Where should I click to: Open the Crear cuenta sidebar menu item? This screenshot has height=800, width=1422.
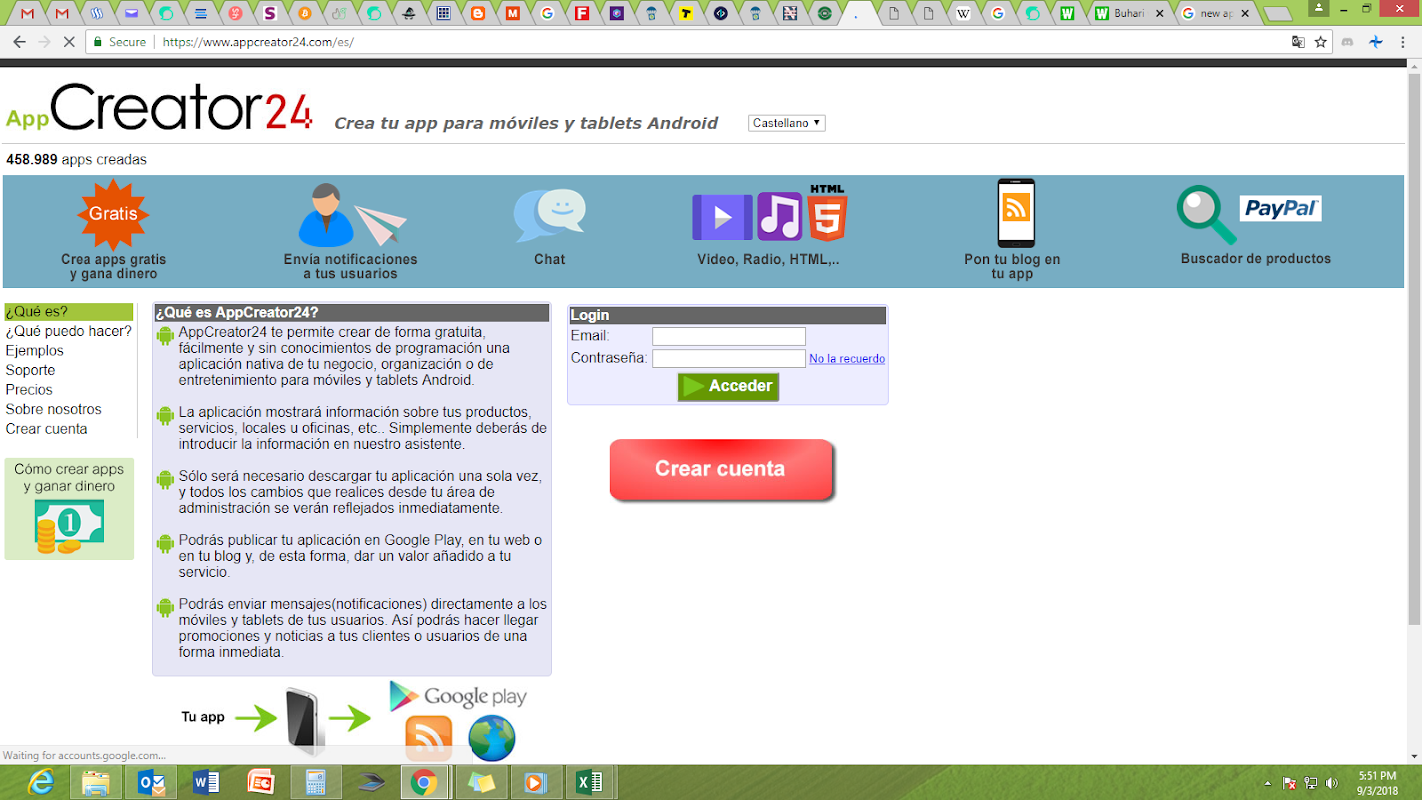coord(47,429)
